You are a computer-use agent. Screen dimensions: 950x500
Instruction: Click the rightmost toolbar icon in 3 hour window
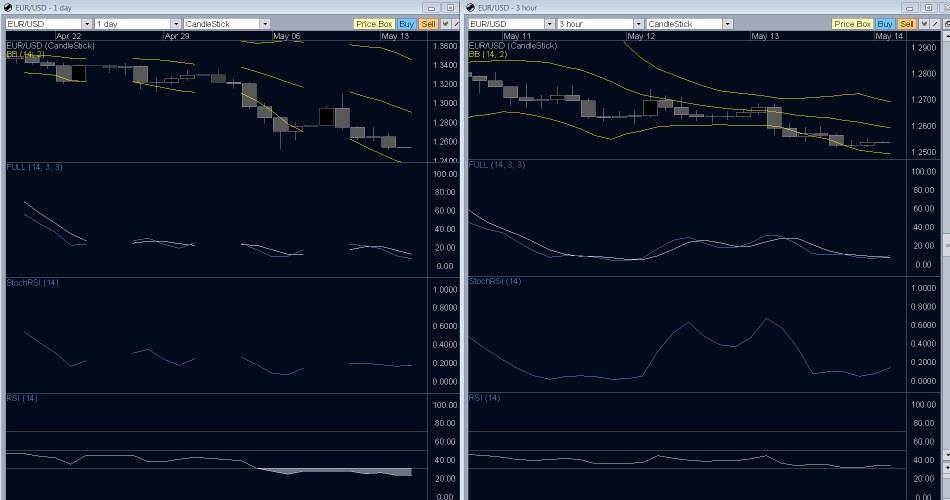point(946,24)
